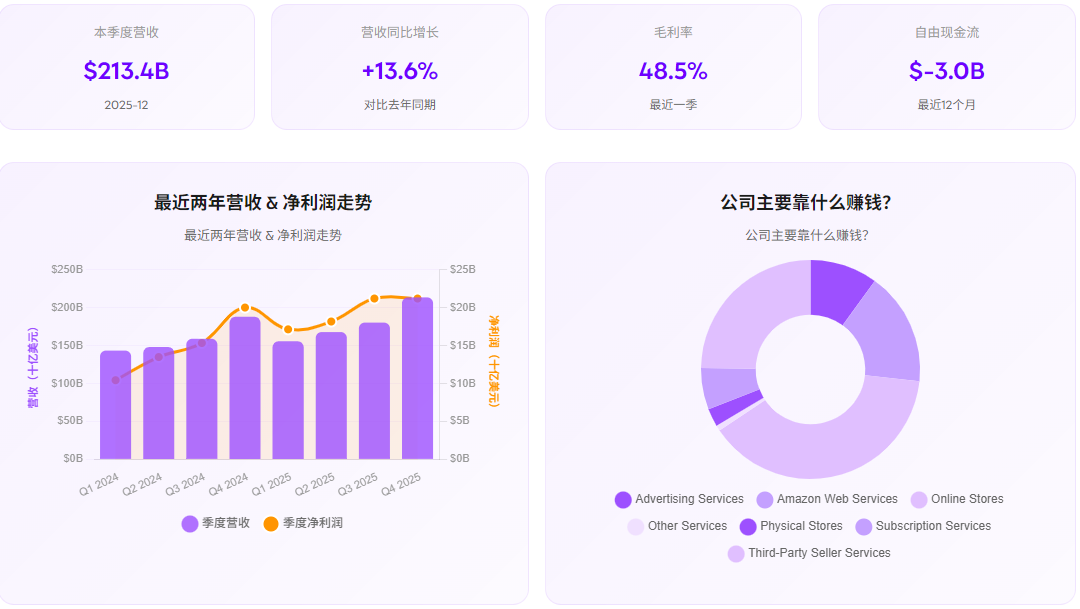Open the 毛利率 card details
The width and height of the screenshot is (1080, 609).
point(673,65)
